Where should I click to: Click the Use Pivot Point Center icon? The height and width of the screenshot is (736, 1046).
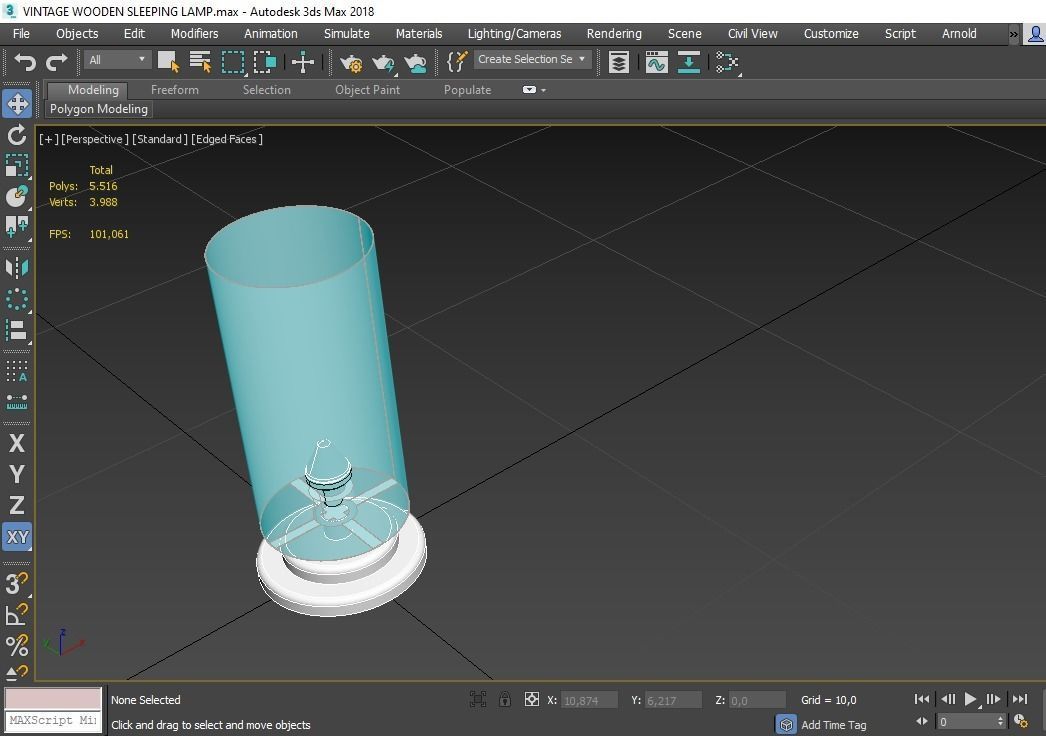[17, 227]
